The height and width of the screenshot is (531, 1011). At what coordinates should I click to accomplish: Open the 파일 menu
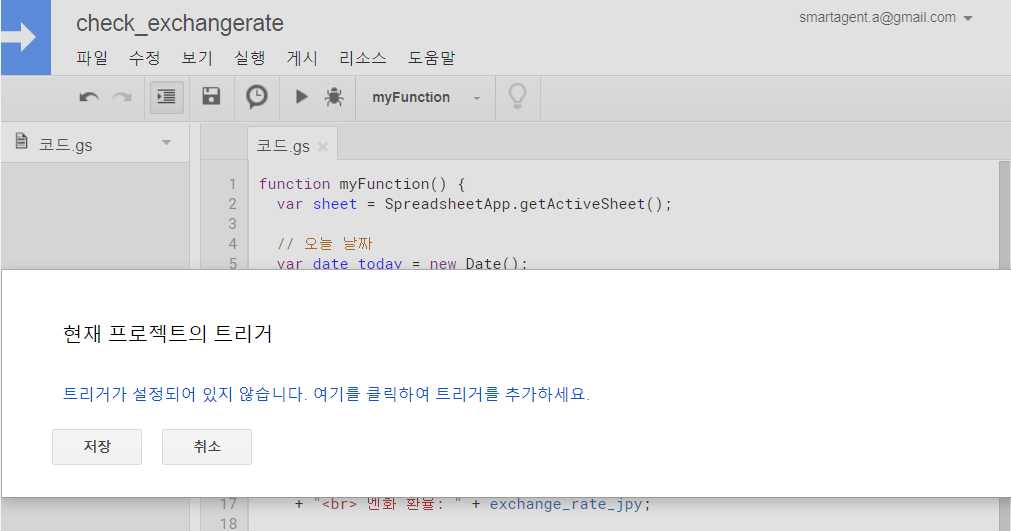click(x=92, y=58)
